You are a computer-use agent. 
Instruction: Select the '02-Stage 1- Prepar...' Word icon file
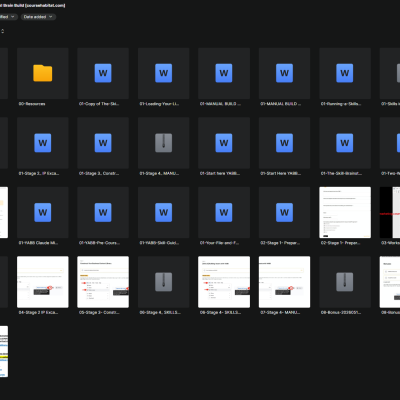[284, 212]
